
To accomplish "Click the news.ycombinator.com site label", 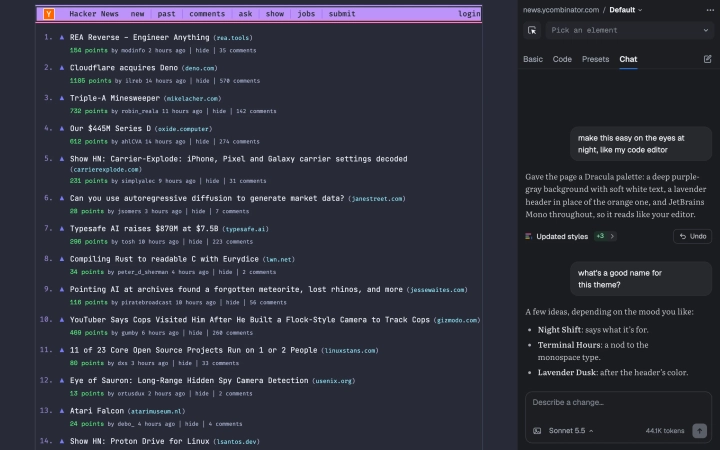I will [561, 10].
